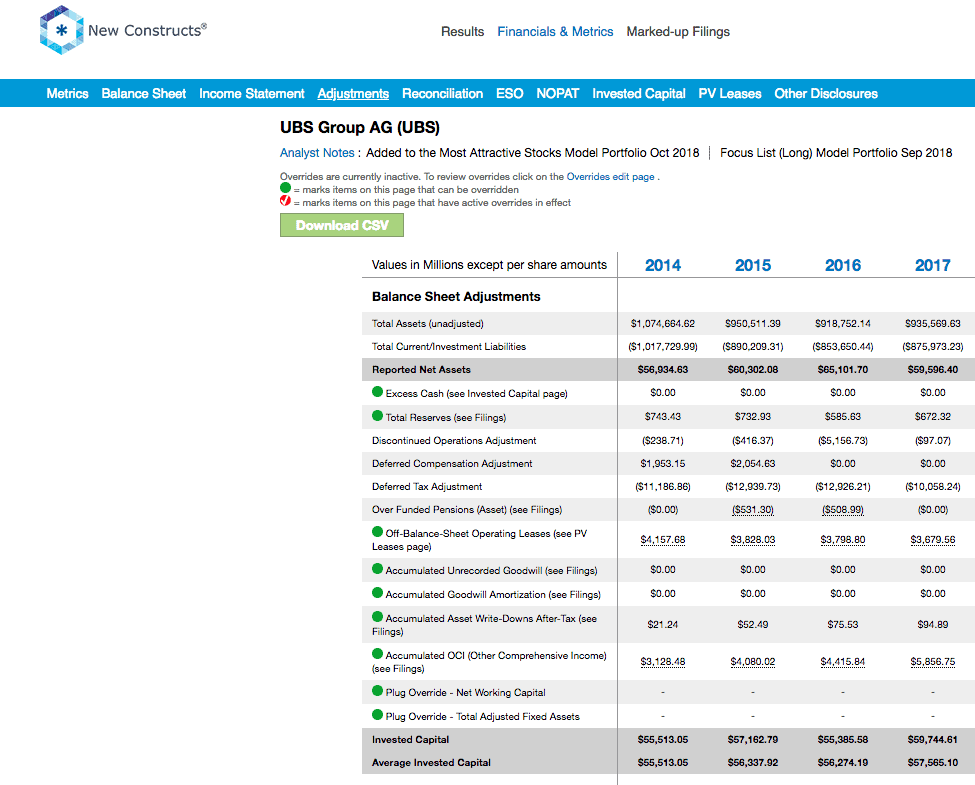
Task: Click green override dot for Excess Cash row
Action: [x=377, y=392]
